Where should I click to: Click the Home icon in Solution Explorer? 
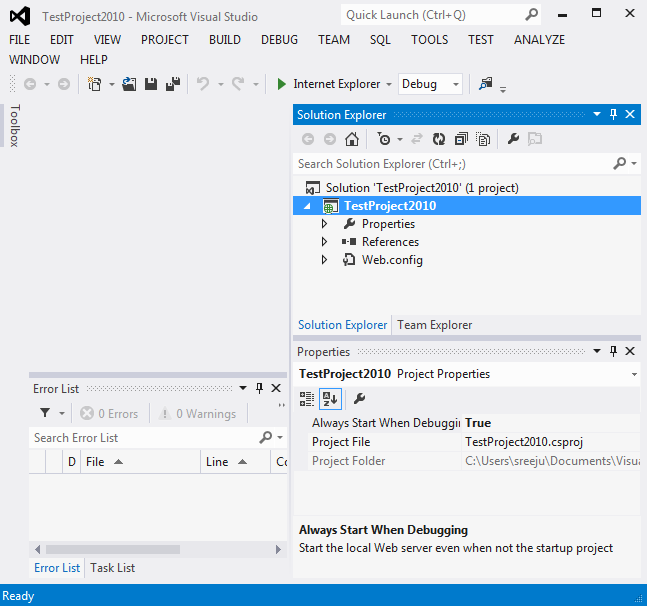pyautogui.click(x=352, y=139)
